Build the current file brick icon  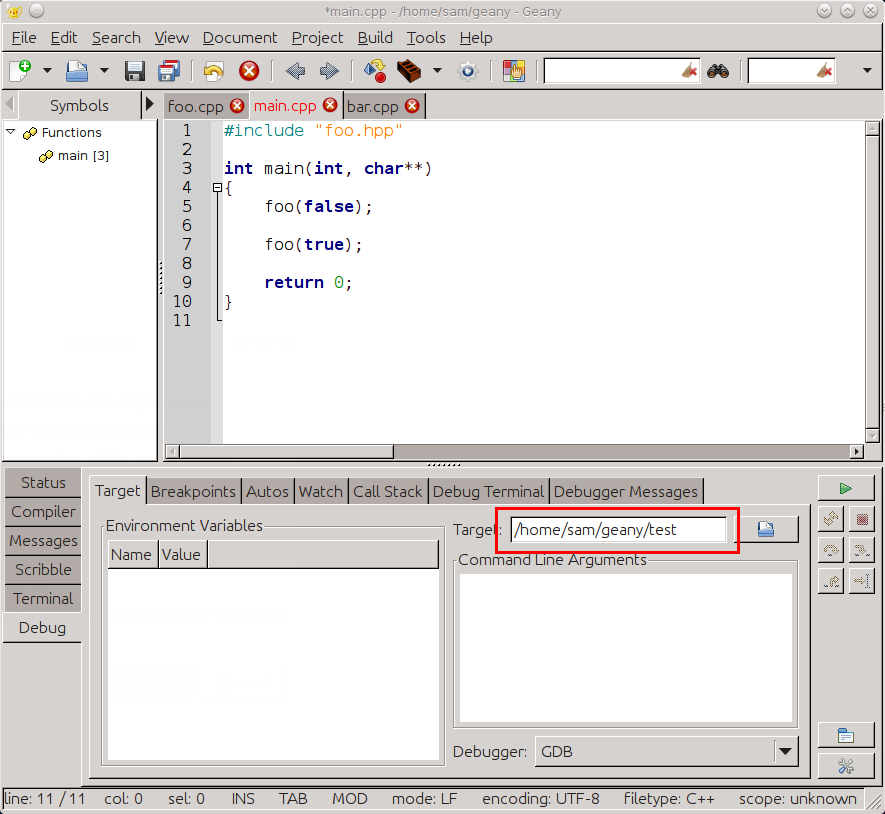[409, 71]
